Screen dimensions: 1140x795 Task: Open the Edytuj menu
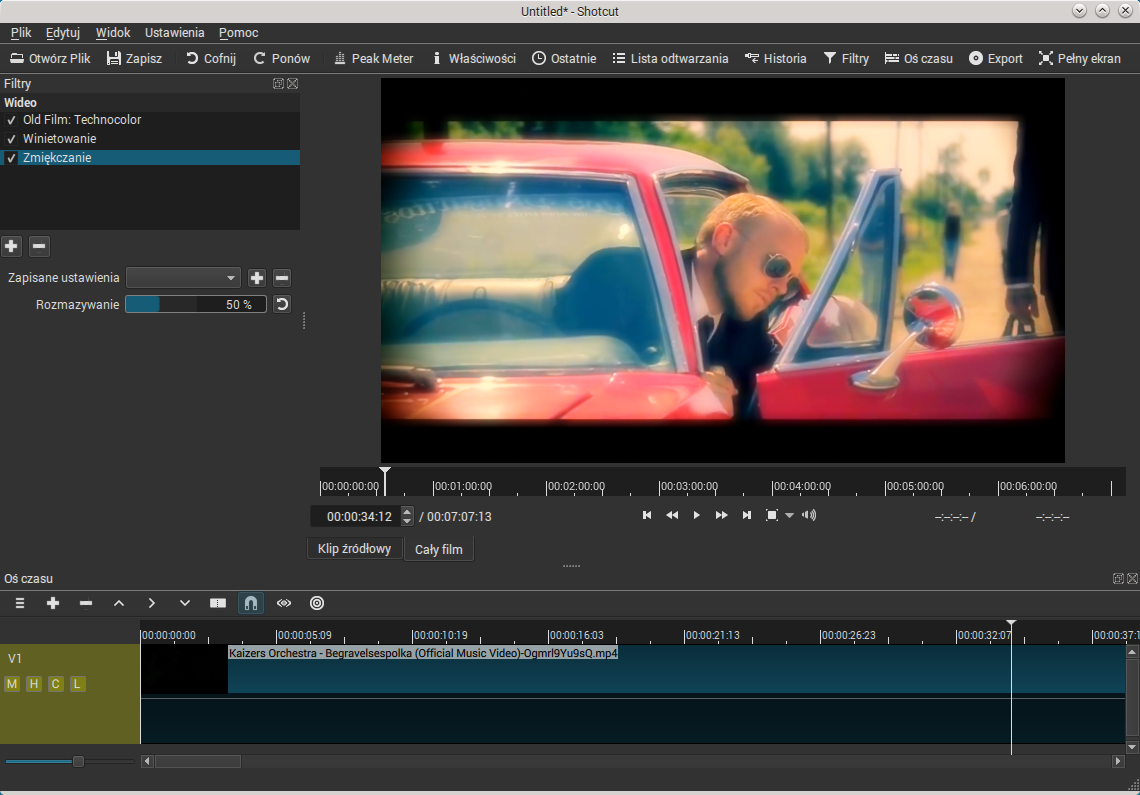(x=63, y=33)
